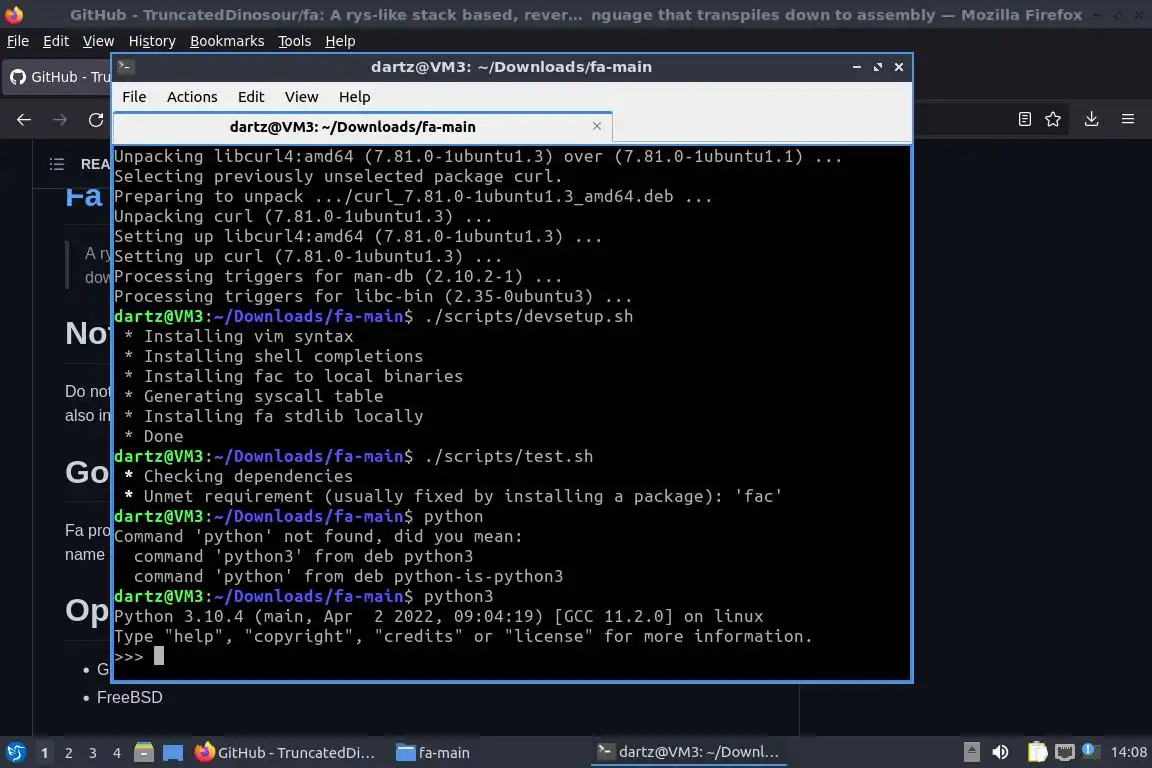Click the ./scripts/devsetup.sh command line
The width and height of the screenshot is (1152, 768).
(373, 316)
